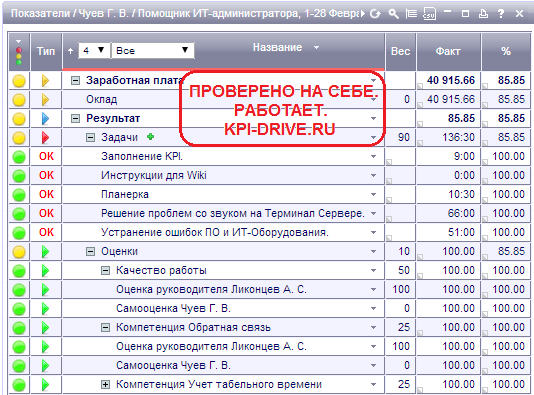Viewport: 534px width, 395px height.
Task: Click % value 85.85 in Результат row
Action: pos(511,118)
